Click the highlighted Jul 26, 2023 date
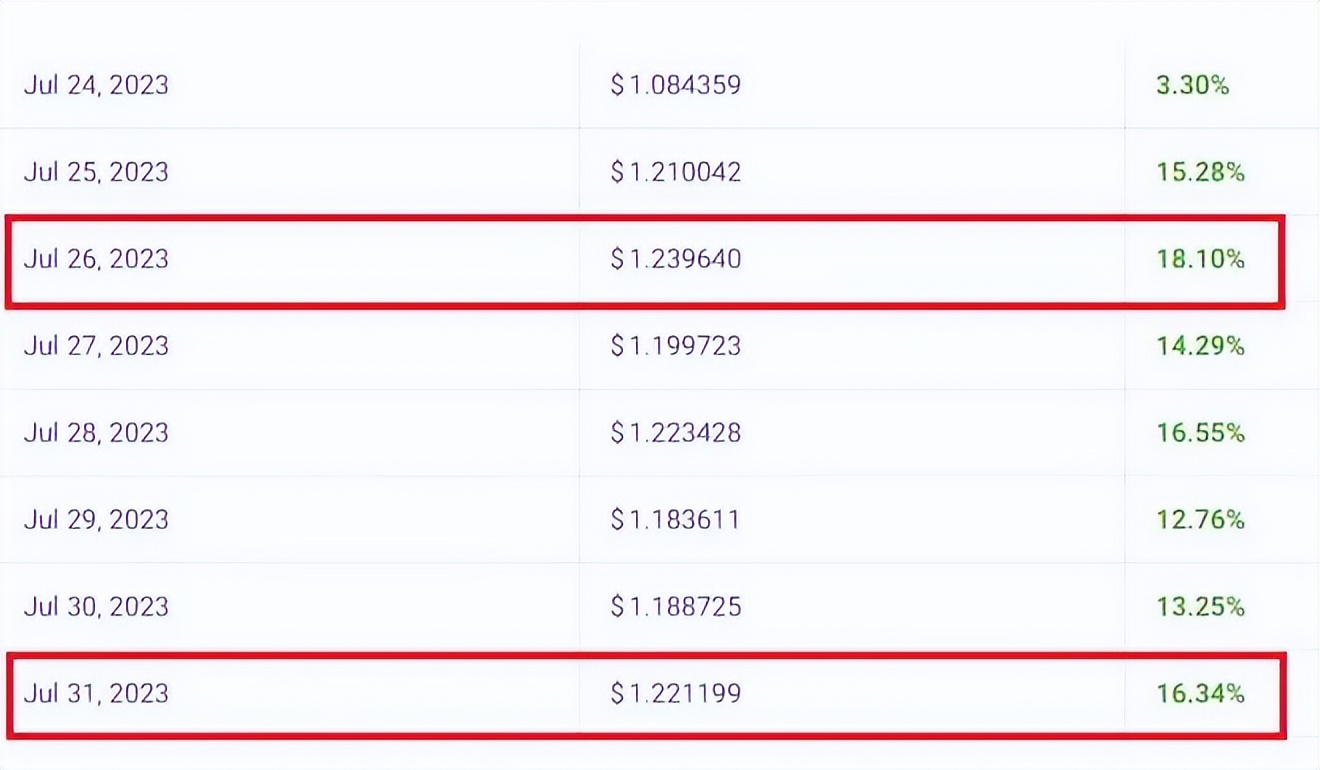Image resolution: width=1320 pixels, height=770 pixels. pyautogui.click(x=96, y=259)
